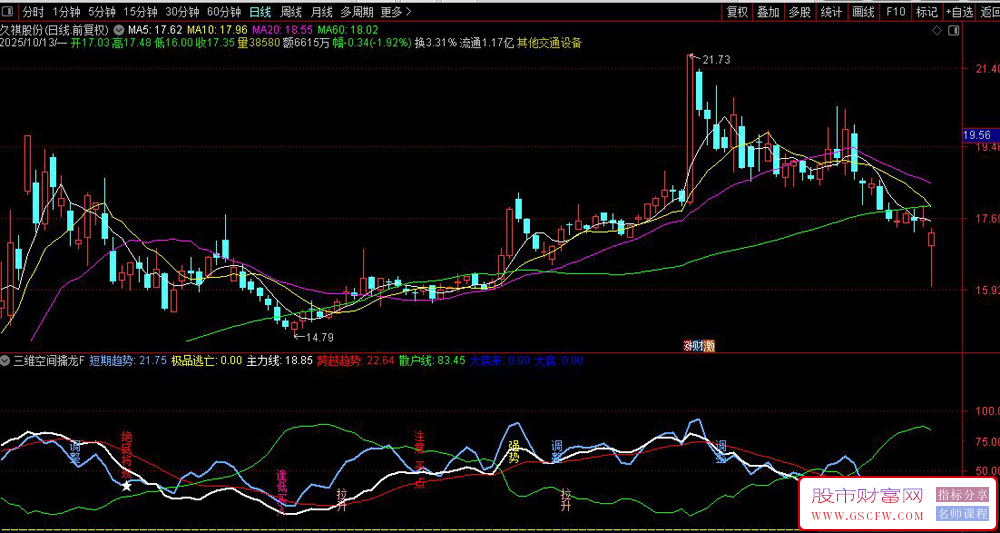Open F10 company information
Viewport: 1000px width, 533px height.
[x=895, y=11]
